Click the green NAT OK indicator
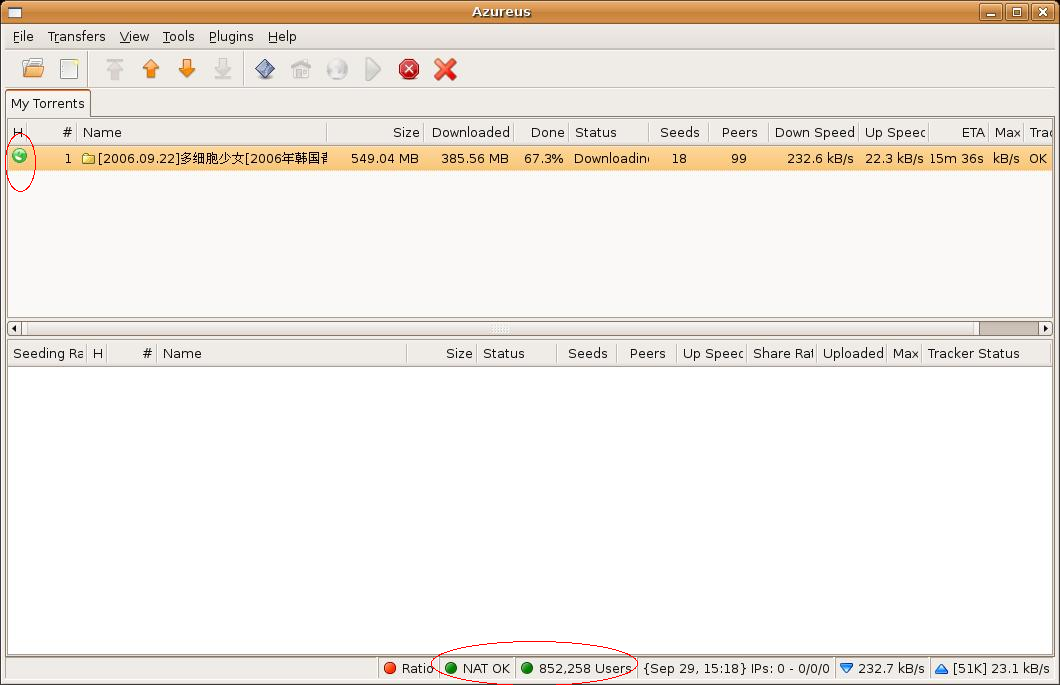Screen dimensions: 1060x685 pos(451,668)
